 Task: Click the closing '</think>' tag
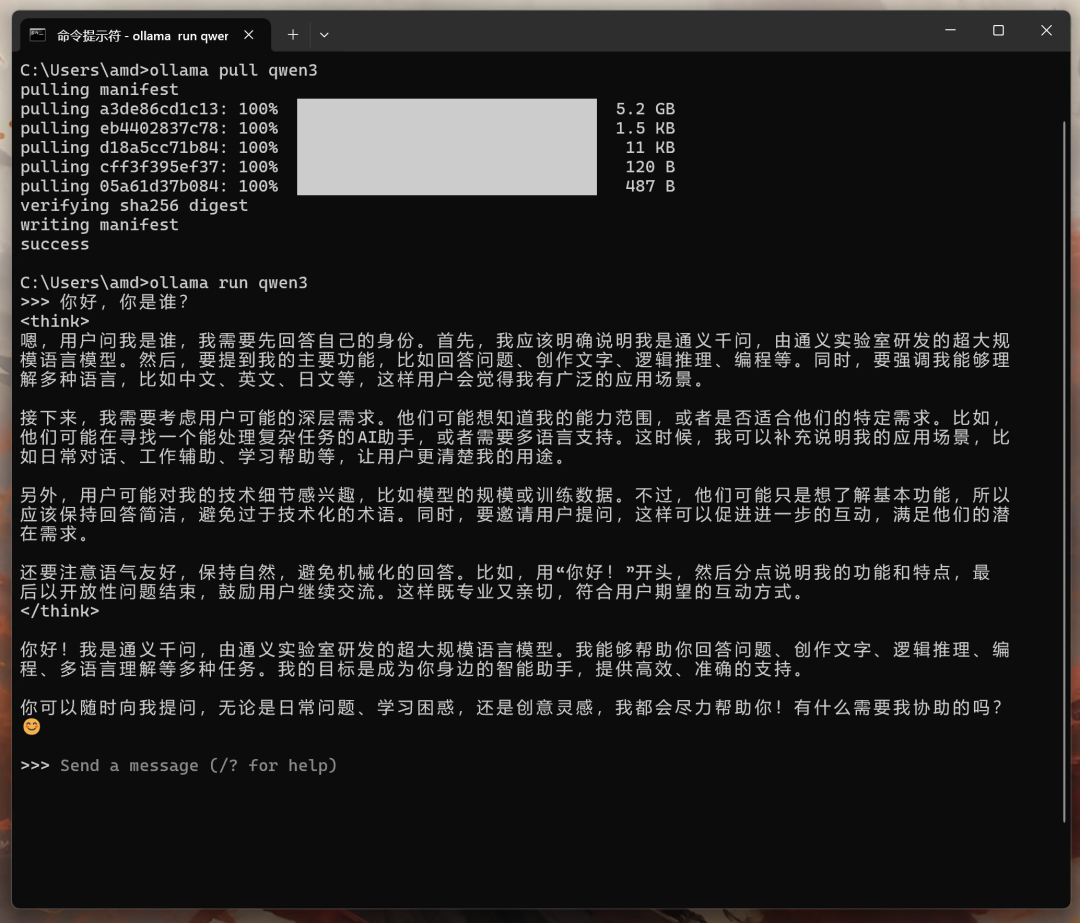tap(59, 611)
